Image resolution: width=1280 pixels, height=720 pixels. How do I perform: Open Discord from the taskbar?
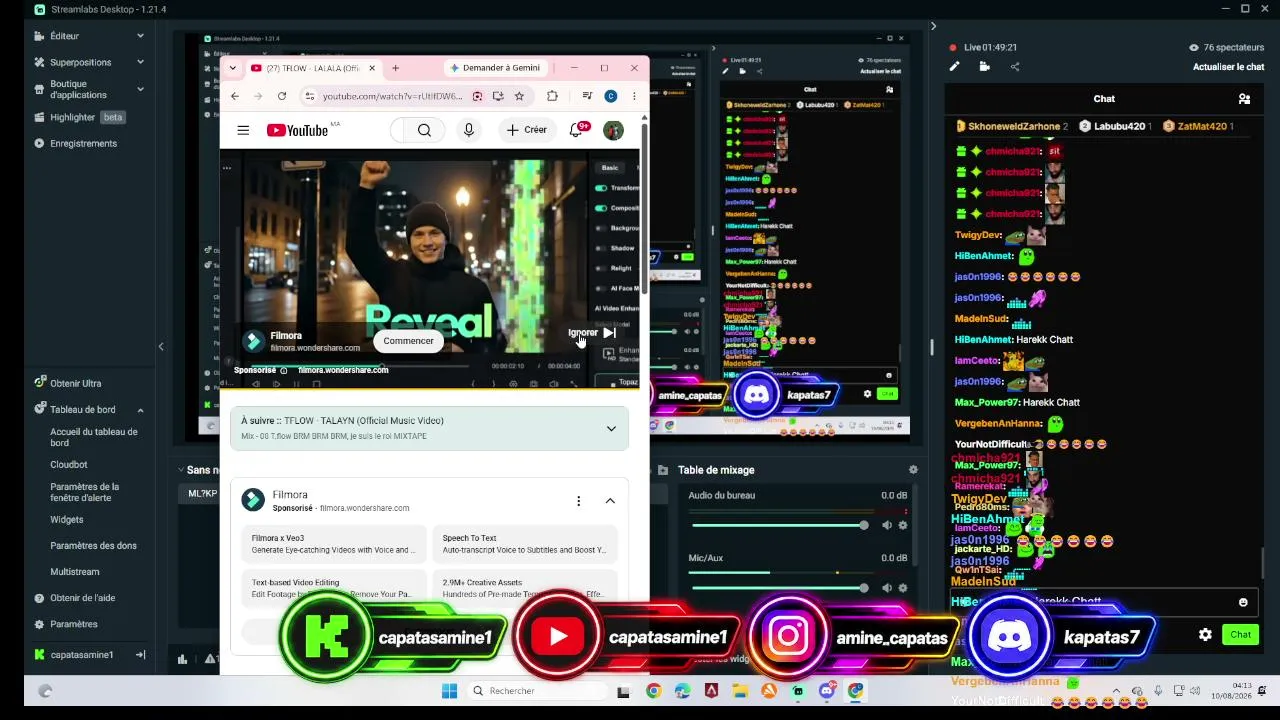[x=827, y=691]
